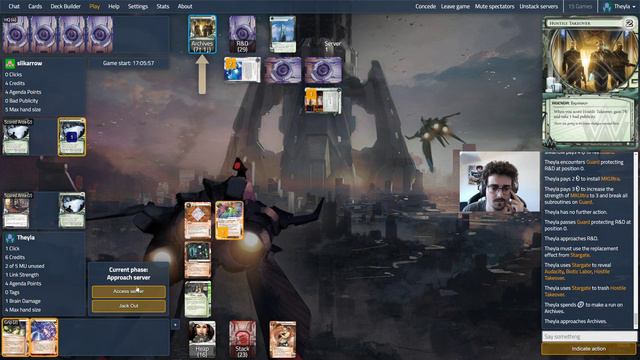Image resolution: width=640 pixels, height=360 pixels.
Task: Click Theyla's '6 Credits' stat
Action: coord(15,257)
